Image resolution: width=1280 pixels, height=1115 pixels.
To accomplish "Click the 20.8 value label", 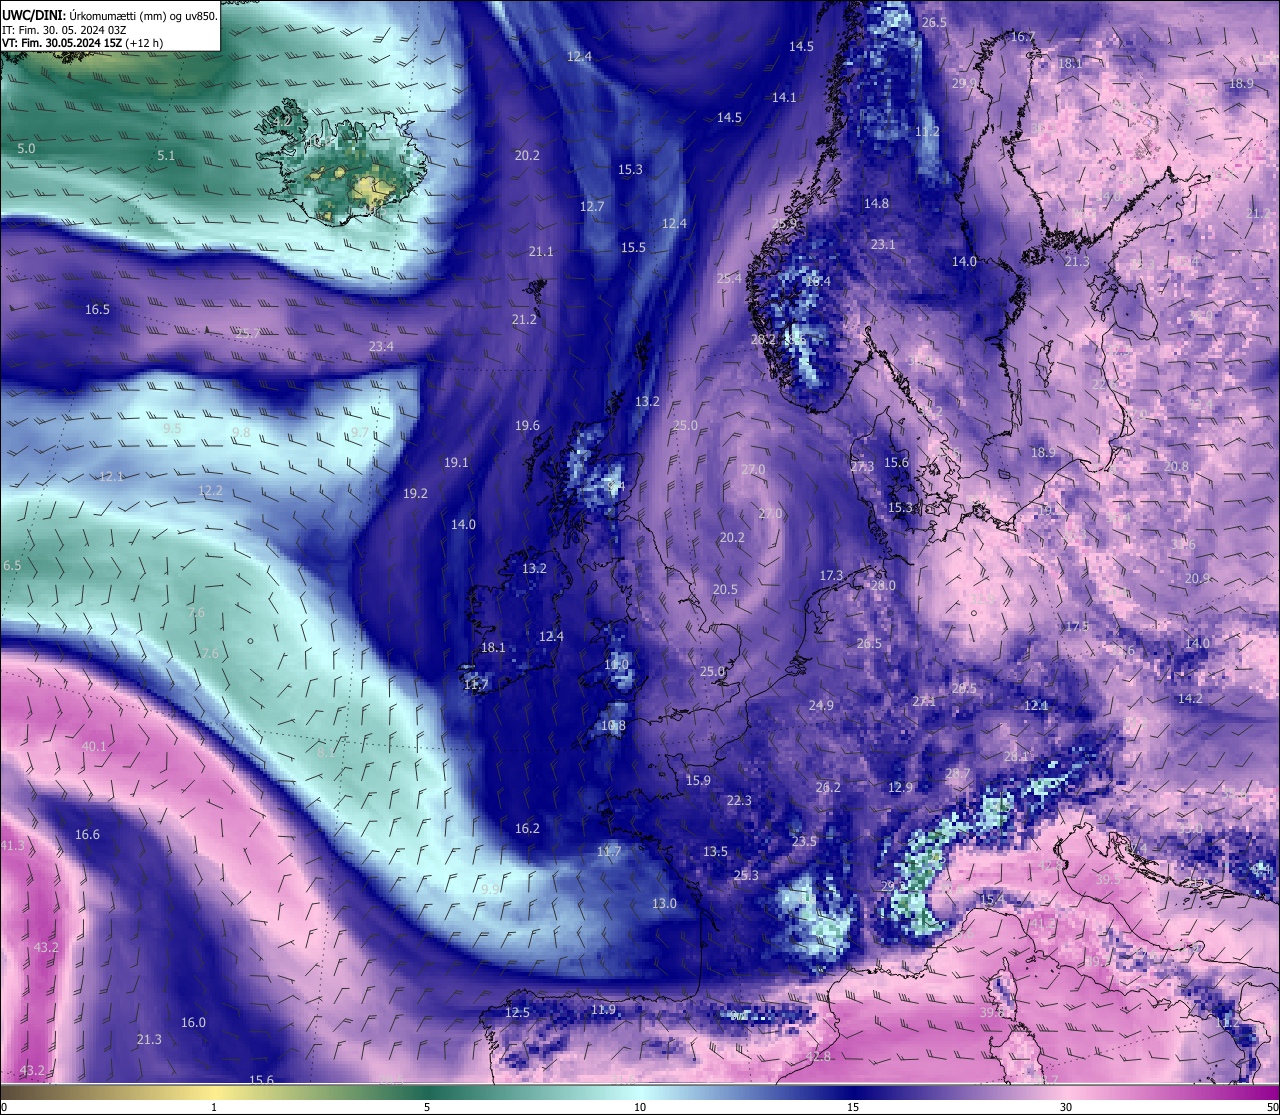I will tap(1176, 467).
